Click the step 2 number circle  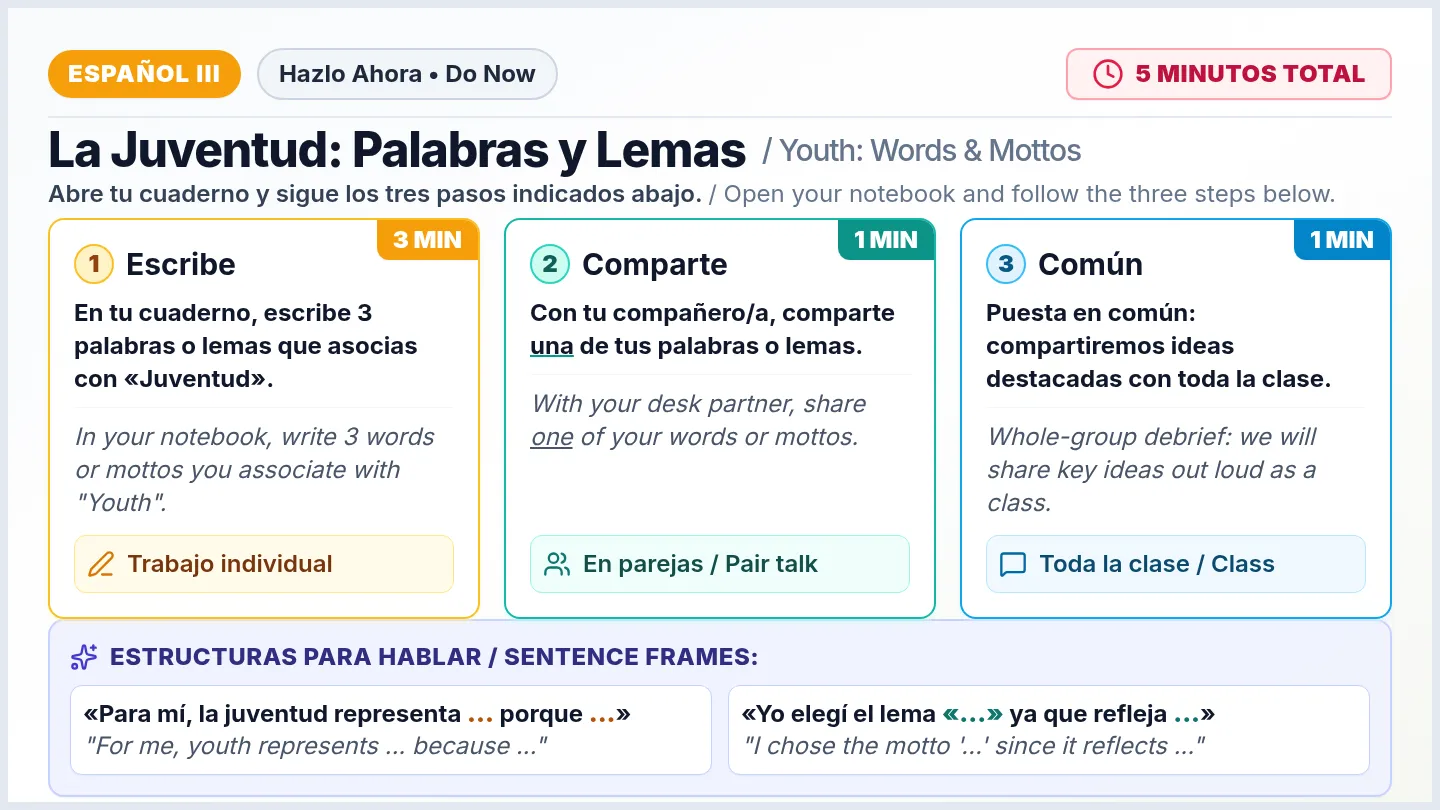point(550,264)
